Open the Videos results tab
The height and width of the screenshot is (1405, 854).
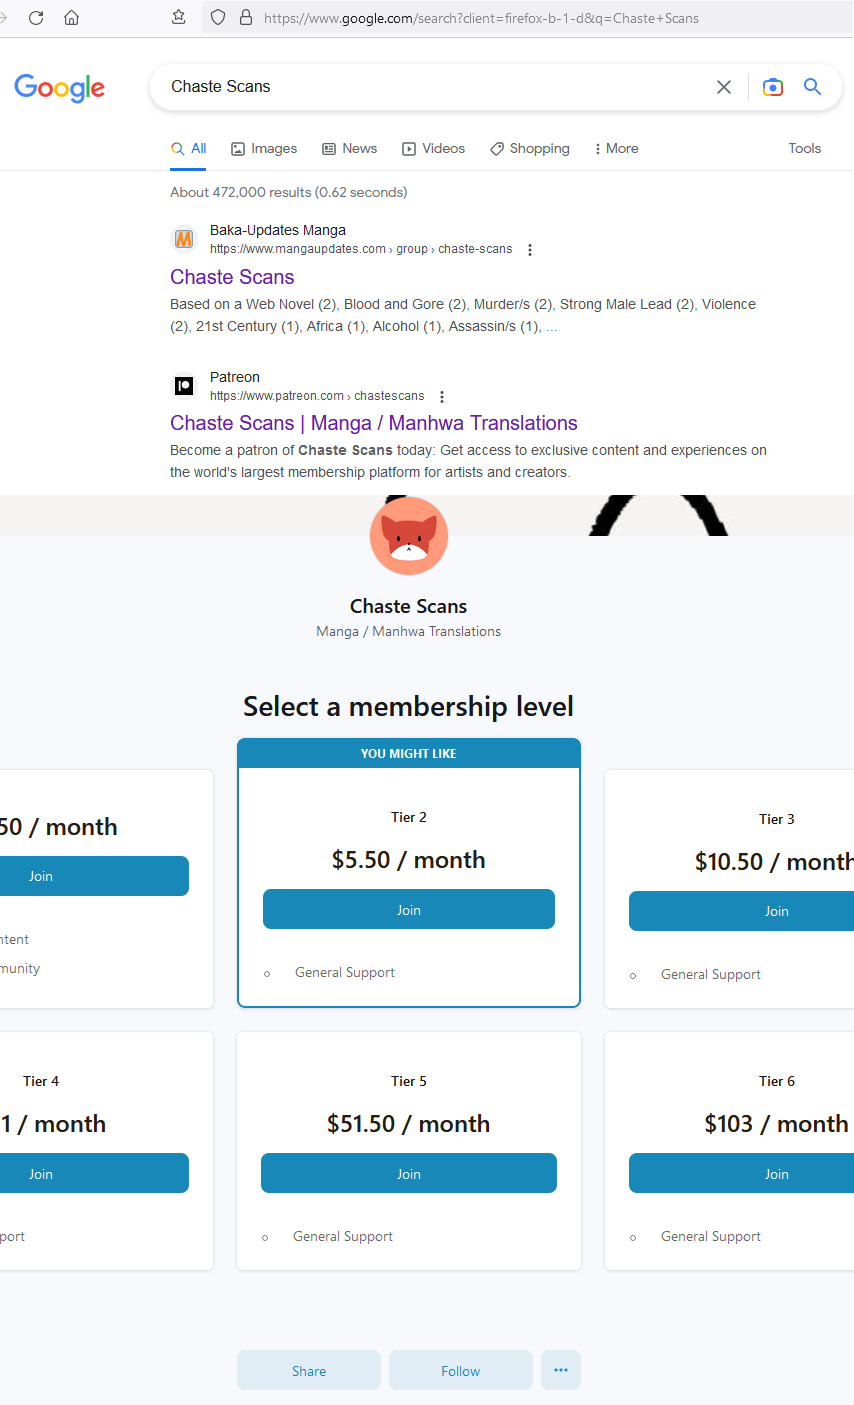(x=433, y=149)
